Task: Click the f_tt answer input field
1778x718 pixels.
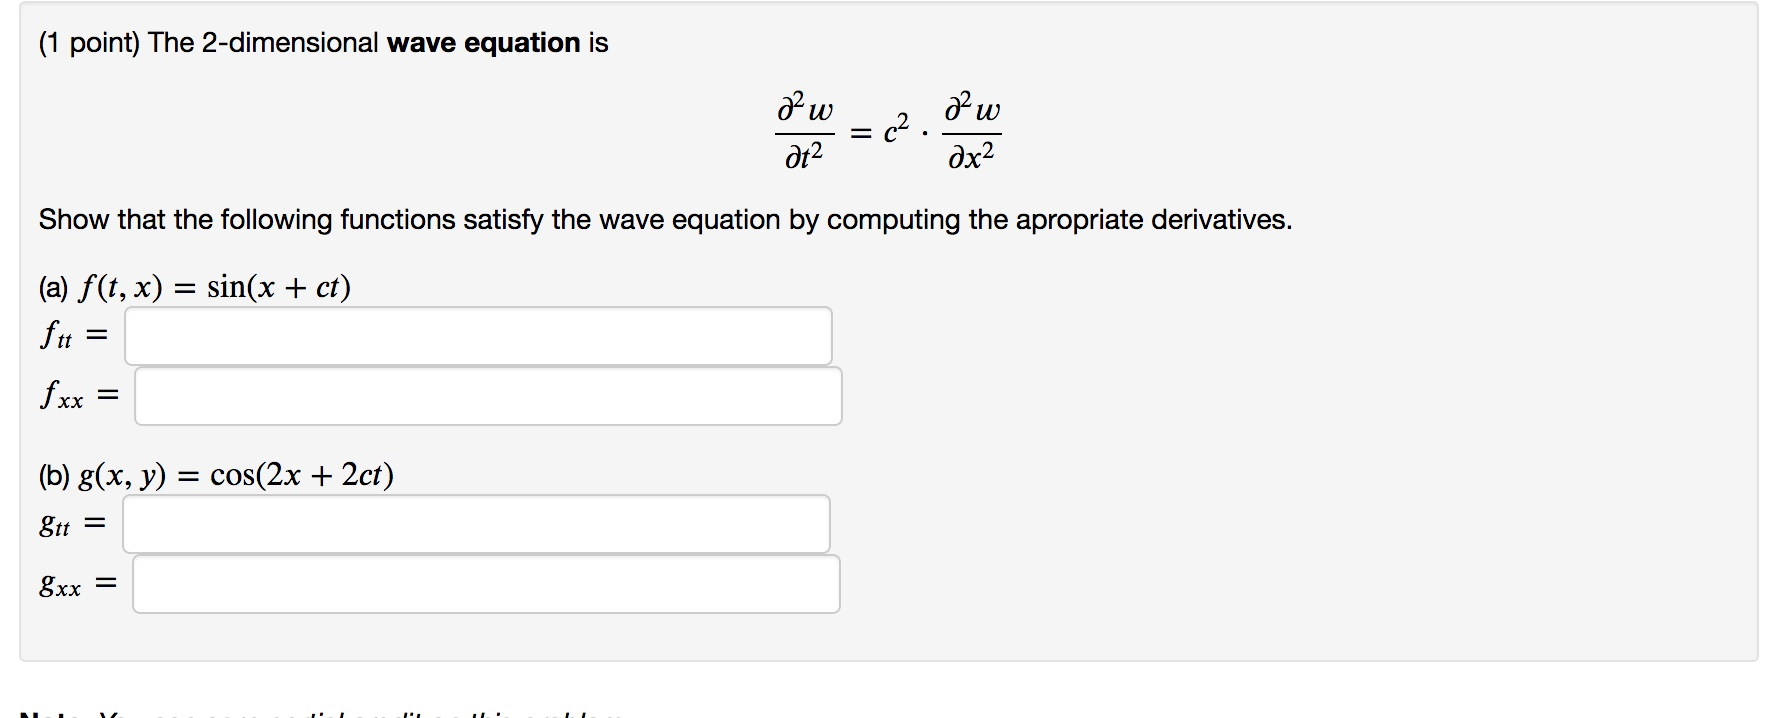Action: point(478,336)
